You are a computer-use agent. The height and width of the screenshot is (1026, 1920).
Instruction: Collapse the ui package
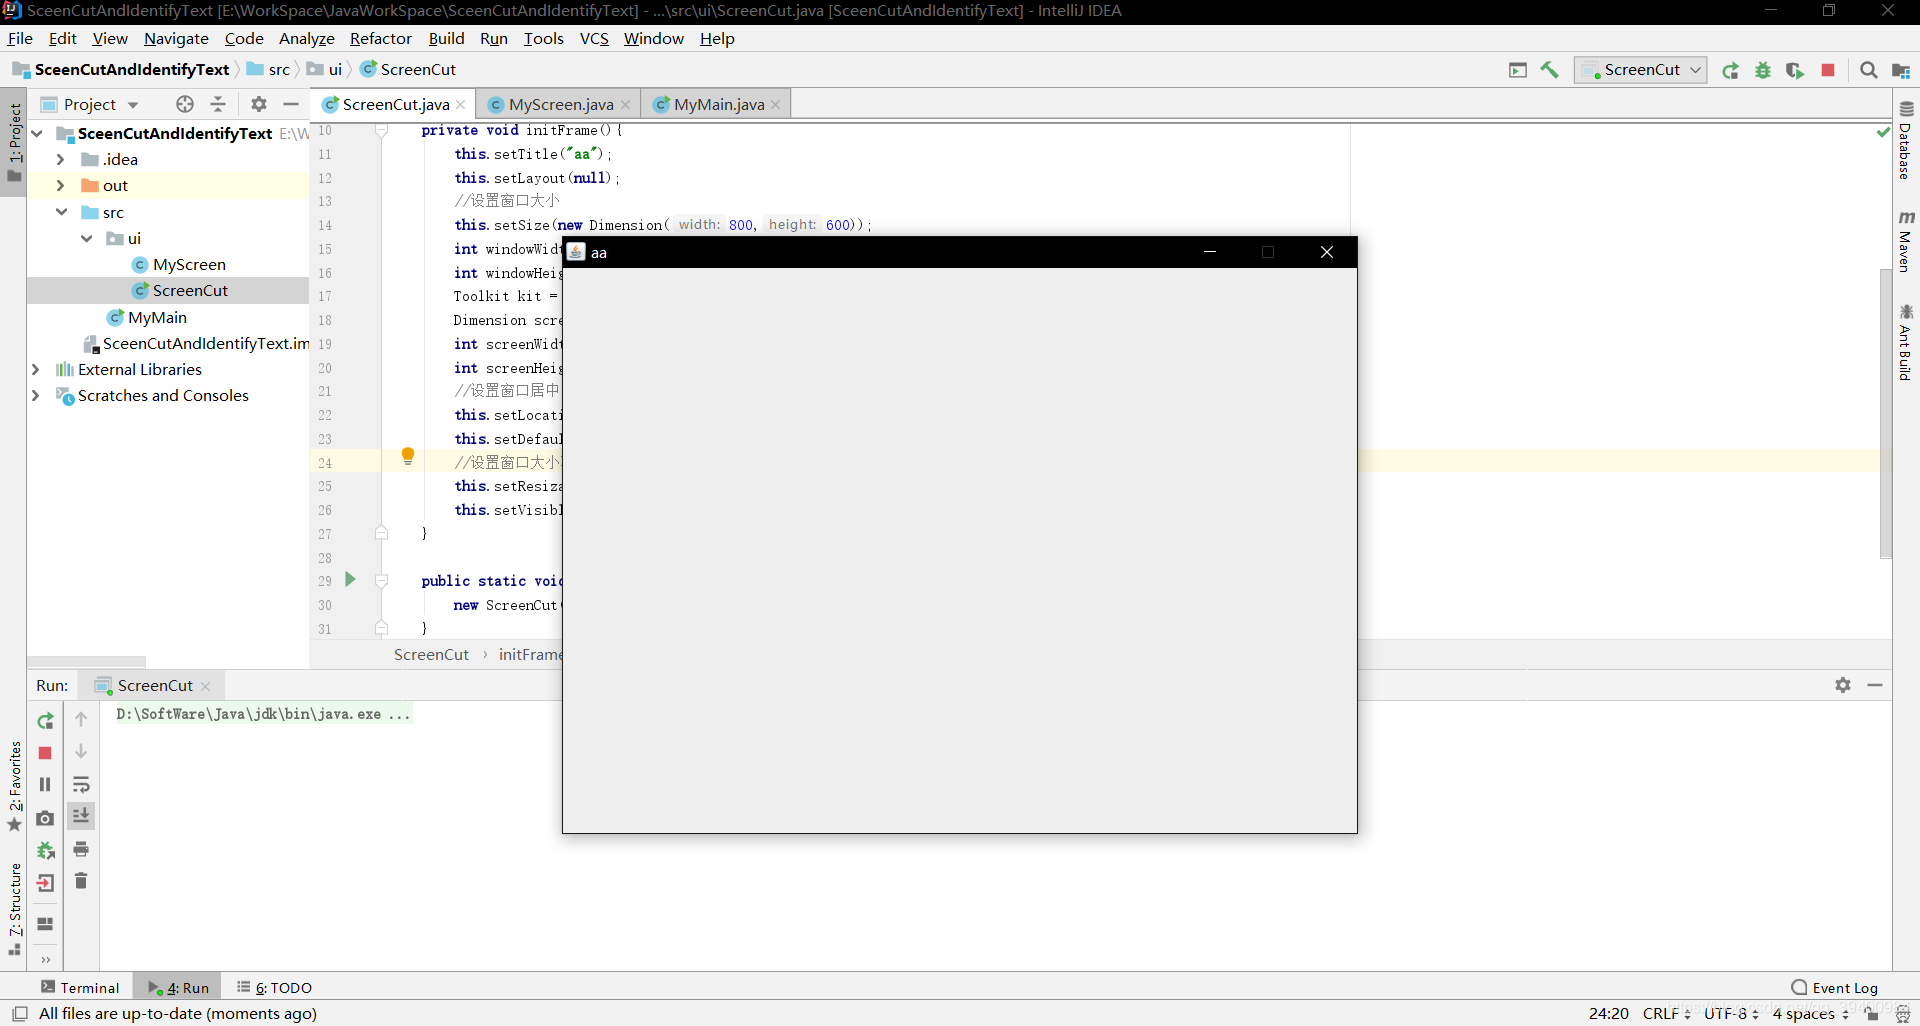(x=87, y=238)
